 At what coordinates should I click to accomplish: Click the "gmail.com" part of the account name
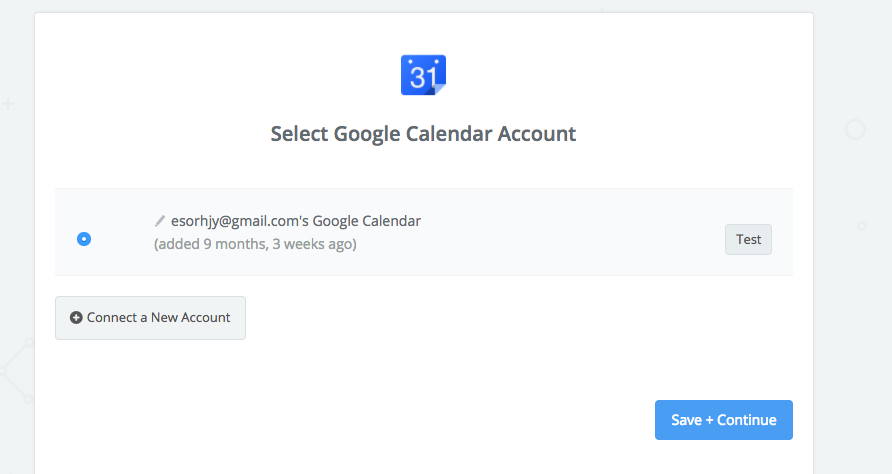tap(244, 221)
